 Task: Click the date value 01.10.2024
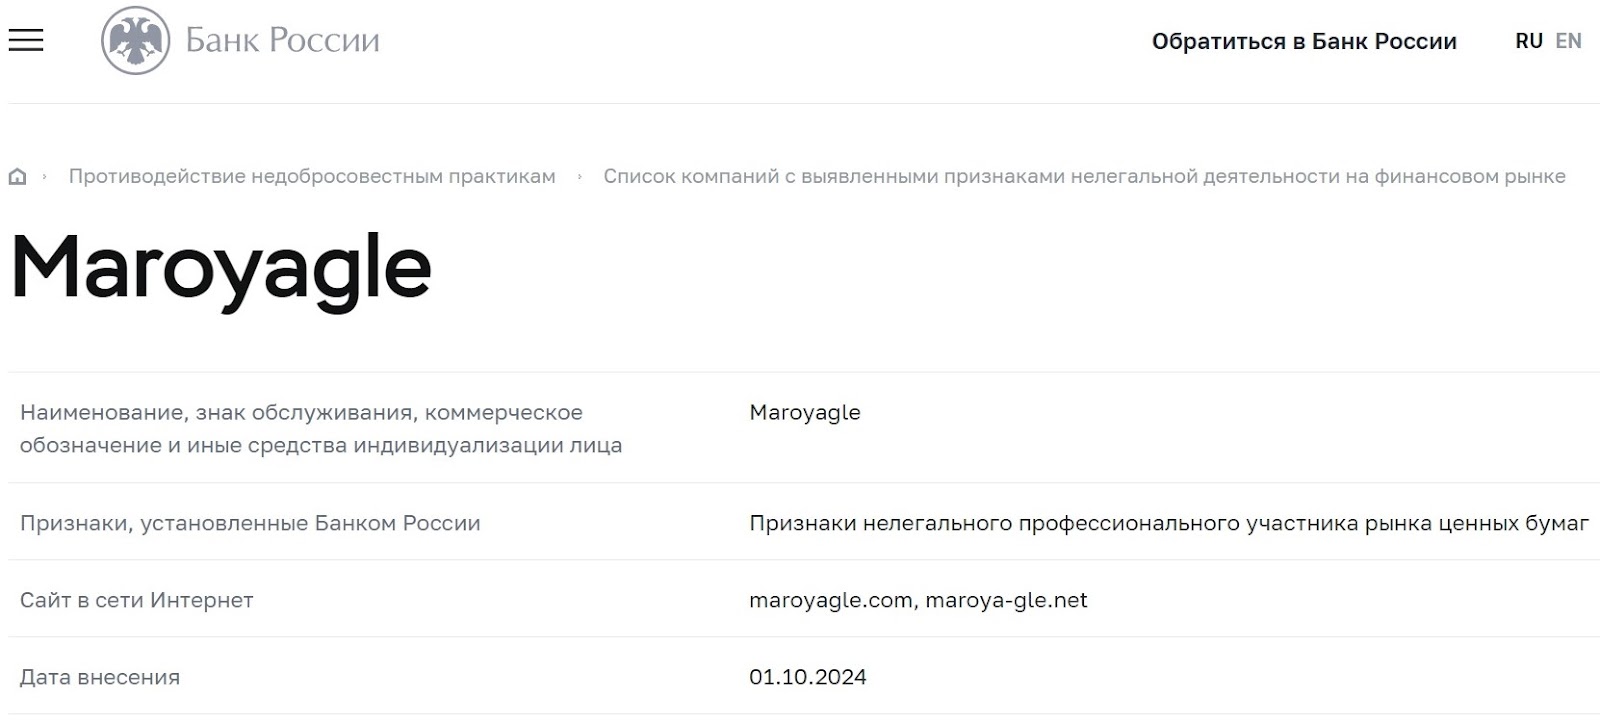(807, 677)
